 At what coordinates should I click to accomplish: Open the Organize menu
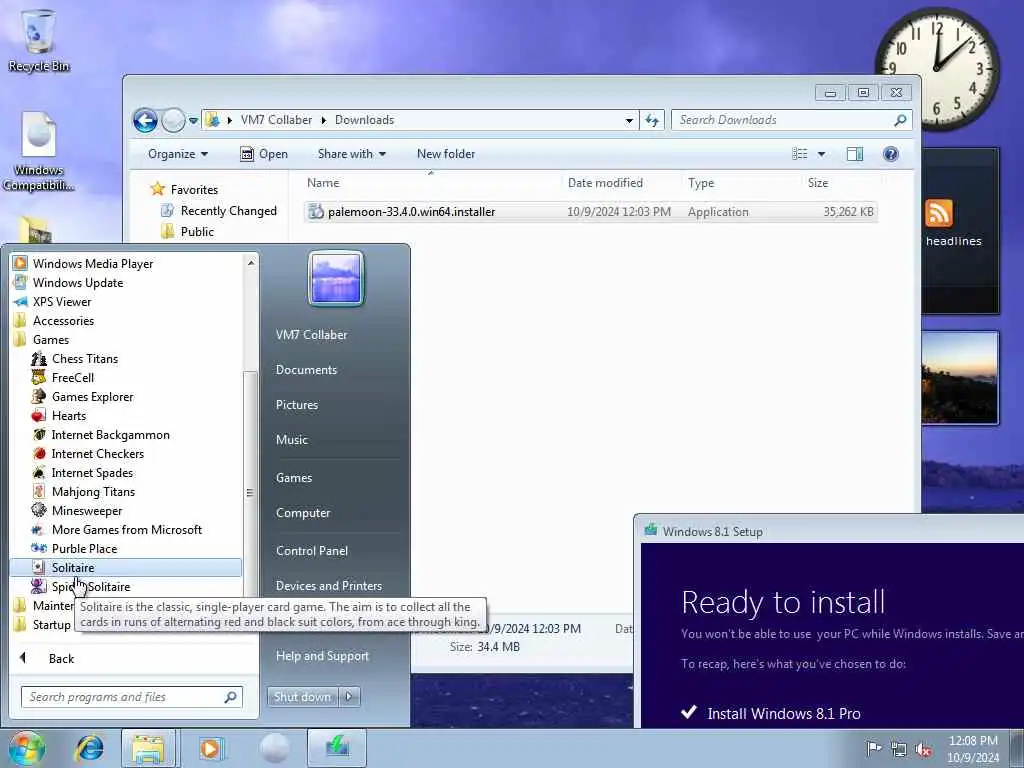178,153
